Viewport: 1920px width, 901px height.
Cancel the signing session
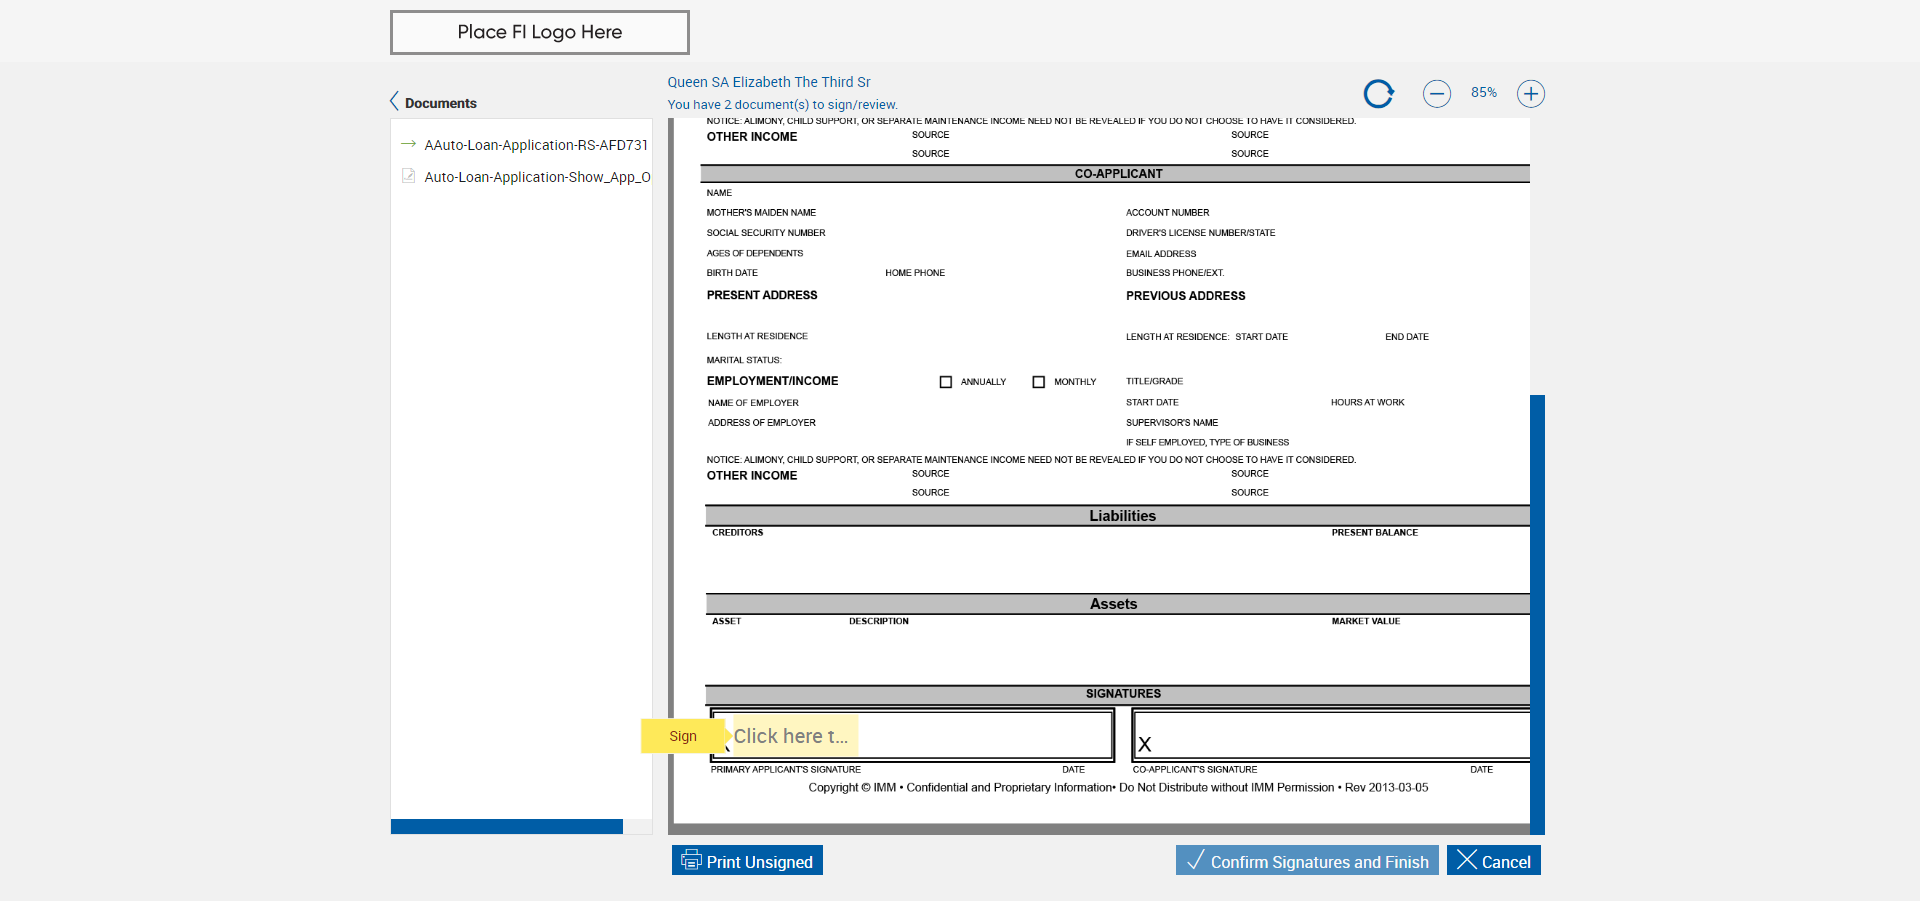1494,861
